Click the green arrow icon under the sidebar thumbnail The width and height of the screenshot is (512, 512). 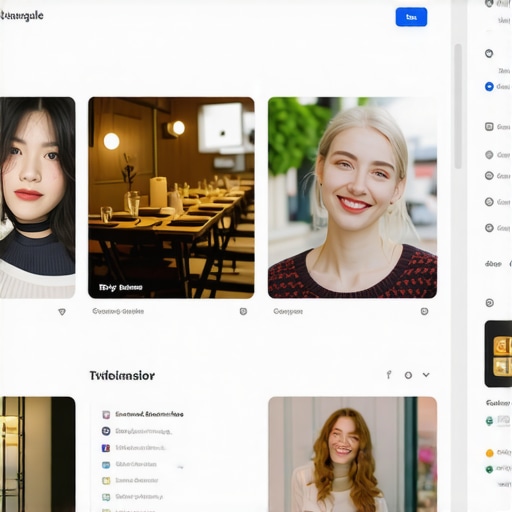pos(489,421)
